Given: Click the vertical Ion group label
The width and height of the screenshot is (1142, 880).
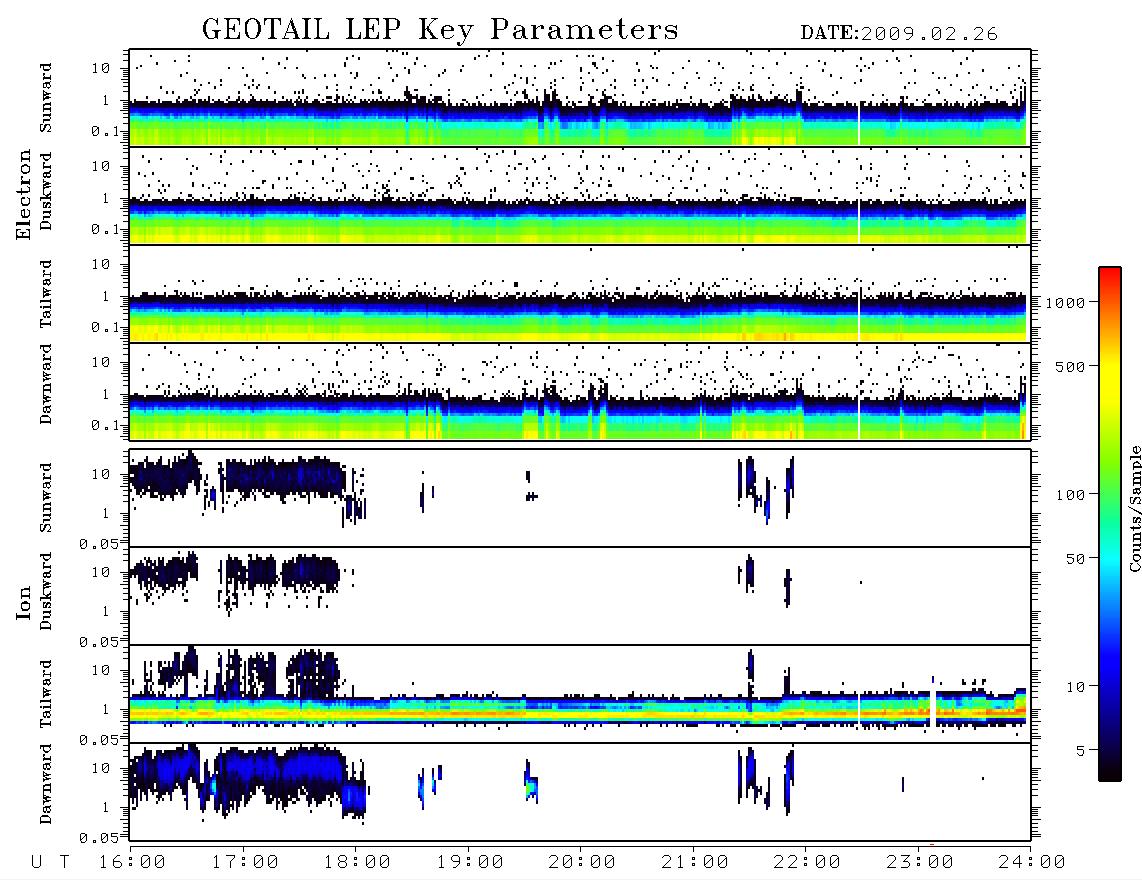Looking at the screenshot, I should click(24, 602).
